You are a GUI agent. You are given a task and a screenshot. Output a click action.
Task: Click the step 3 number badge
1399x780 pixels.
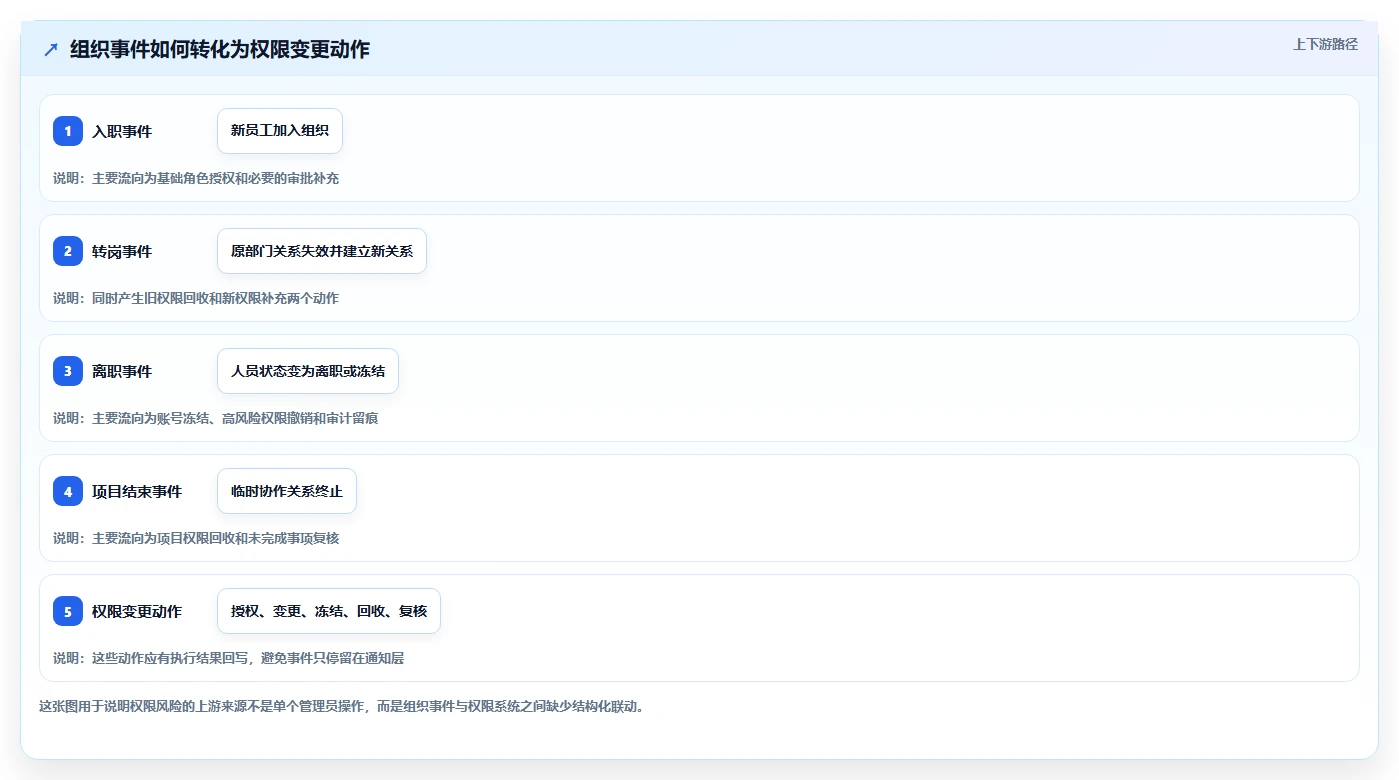click(68, 371)
